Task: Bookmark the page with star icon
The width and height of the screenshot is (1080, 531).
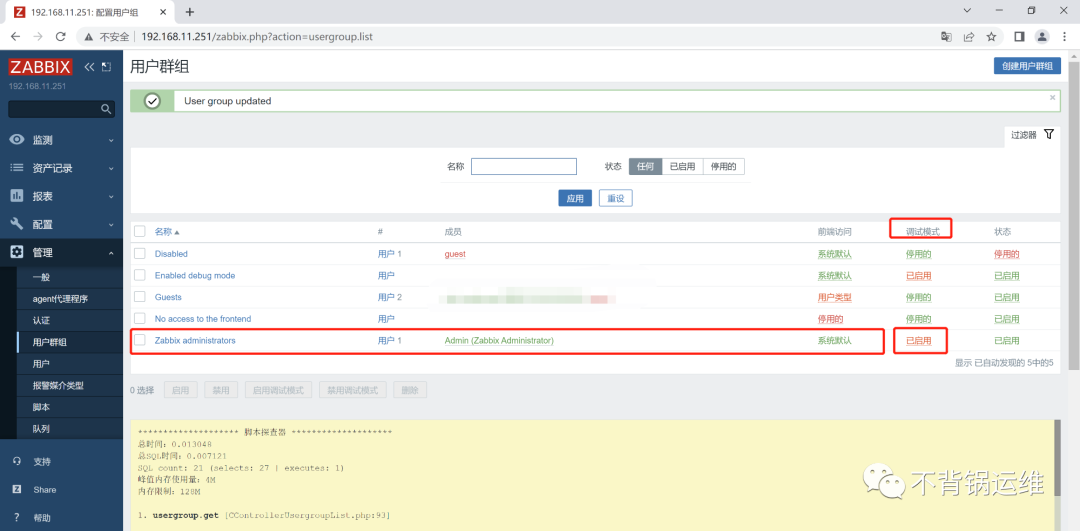Action: click(991, 37)
